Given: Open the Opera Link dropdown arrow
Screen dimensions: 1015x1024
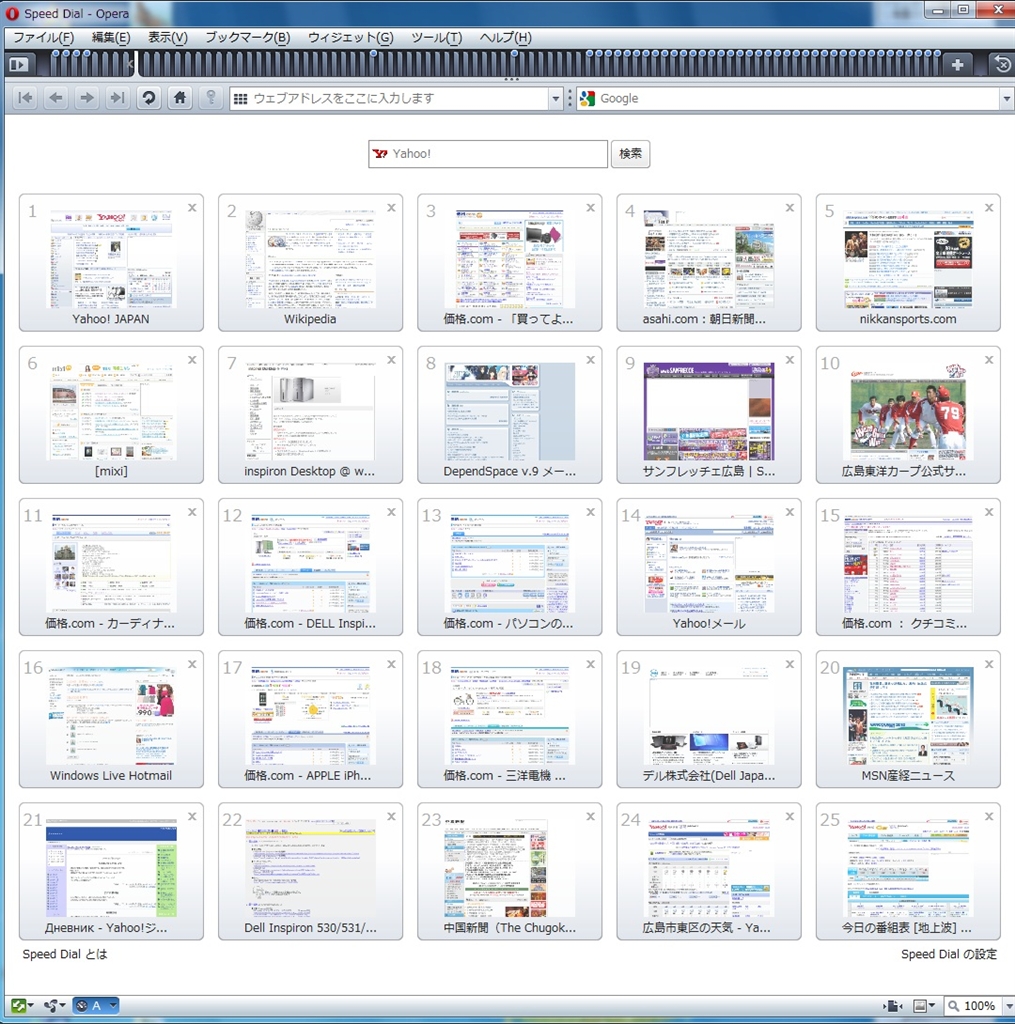Looking at the screenshot, I should 30,1006.
